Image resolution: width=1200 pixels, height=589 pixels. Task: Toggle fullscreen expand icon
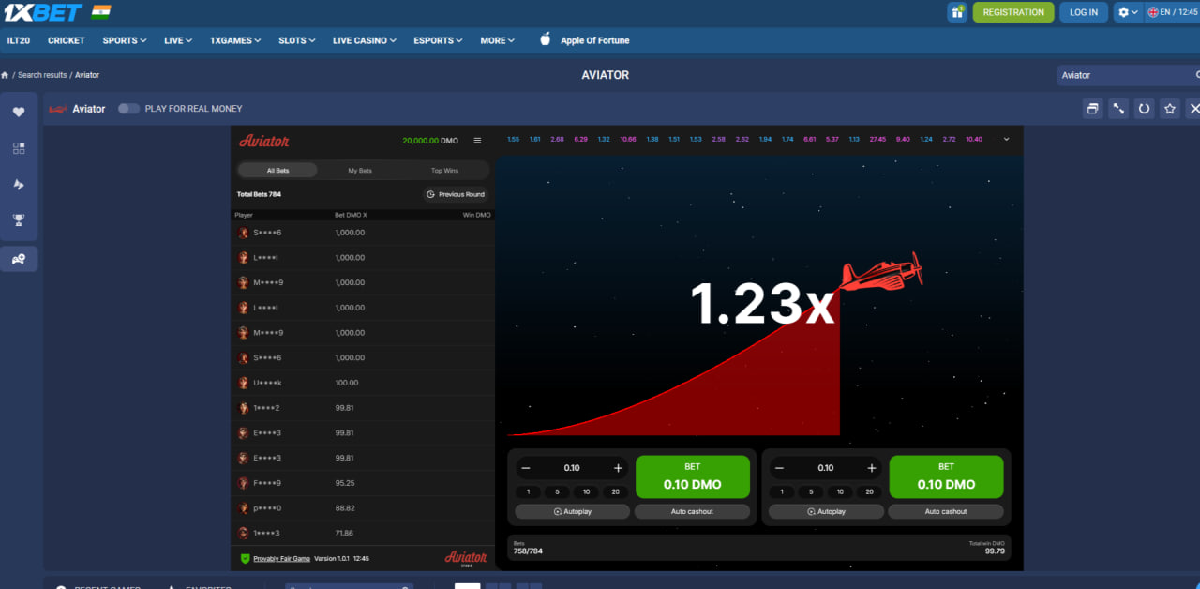(1118, 108)
